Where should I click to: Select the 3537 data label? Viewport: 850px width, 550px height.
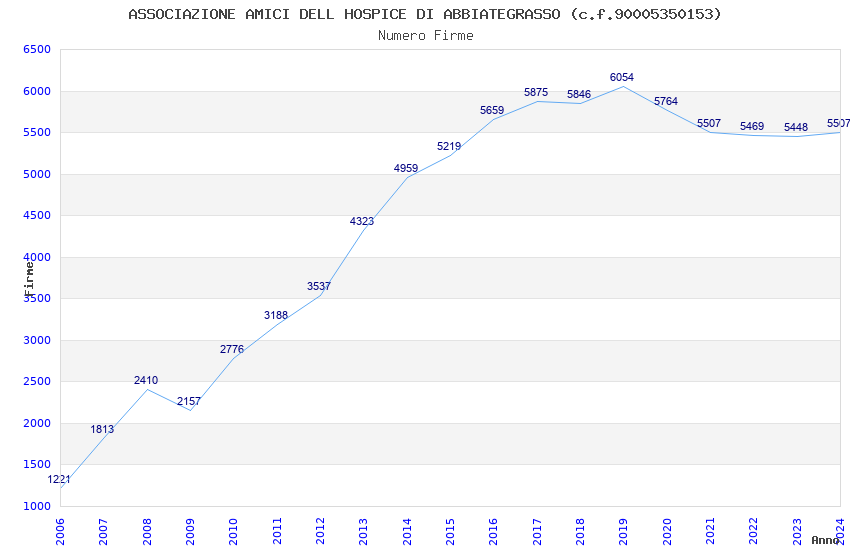(x=319, y=286)
